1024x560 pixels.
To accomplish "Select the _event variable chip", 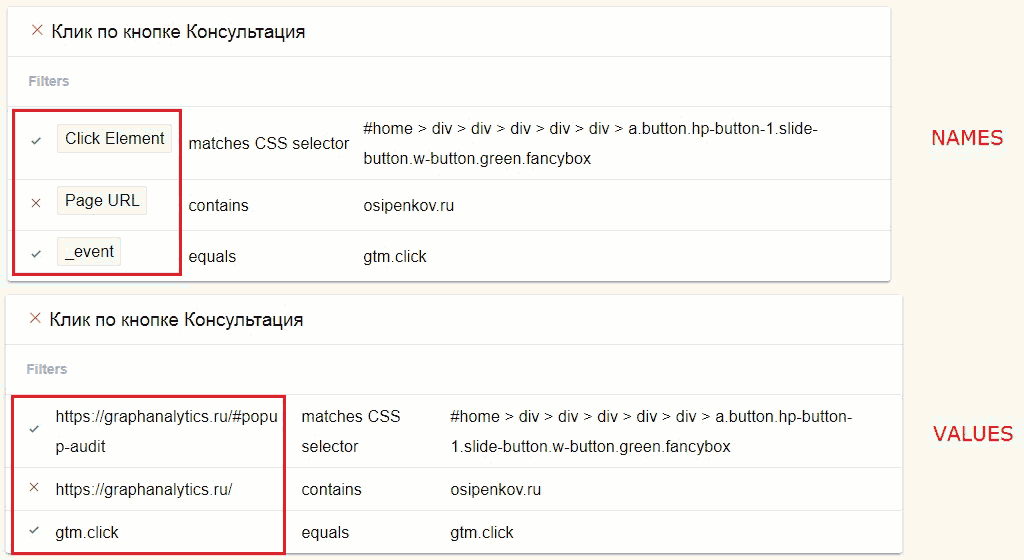I will pyautogui.click(x=89, y=251).
